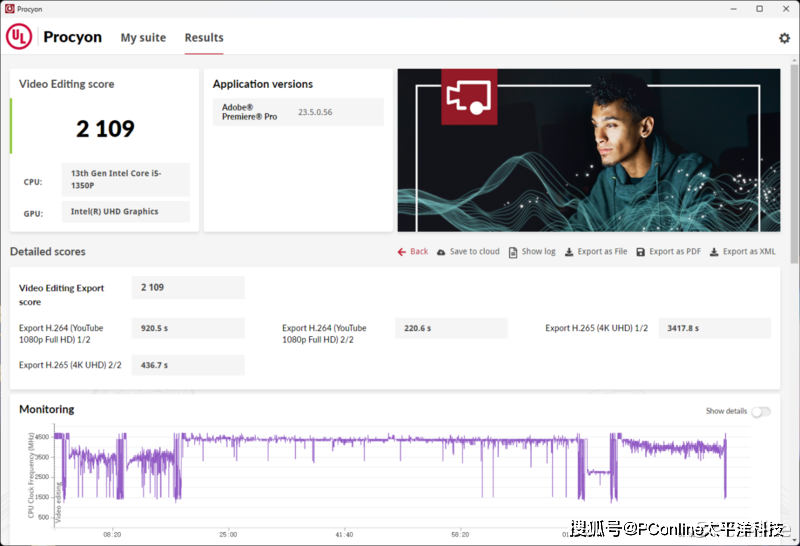The image size is (800, 546).
Task: Select the Results tab
Action: click(x=204, y=38)
